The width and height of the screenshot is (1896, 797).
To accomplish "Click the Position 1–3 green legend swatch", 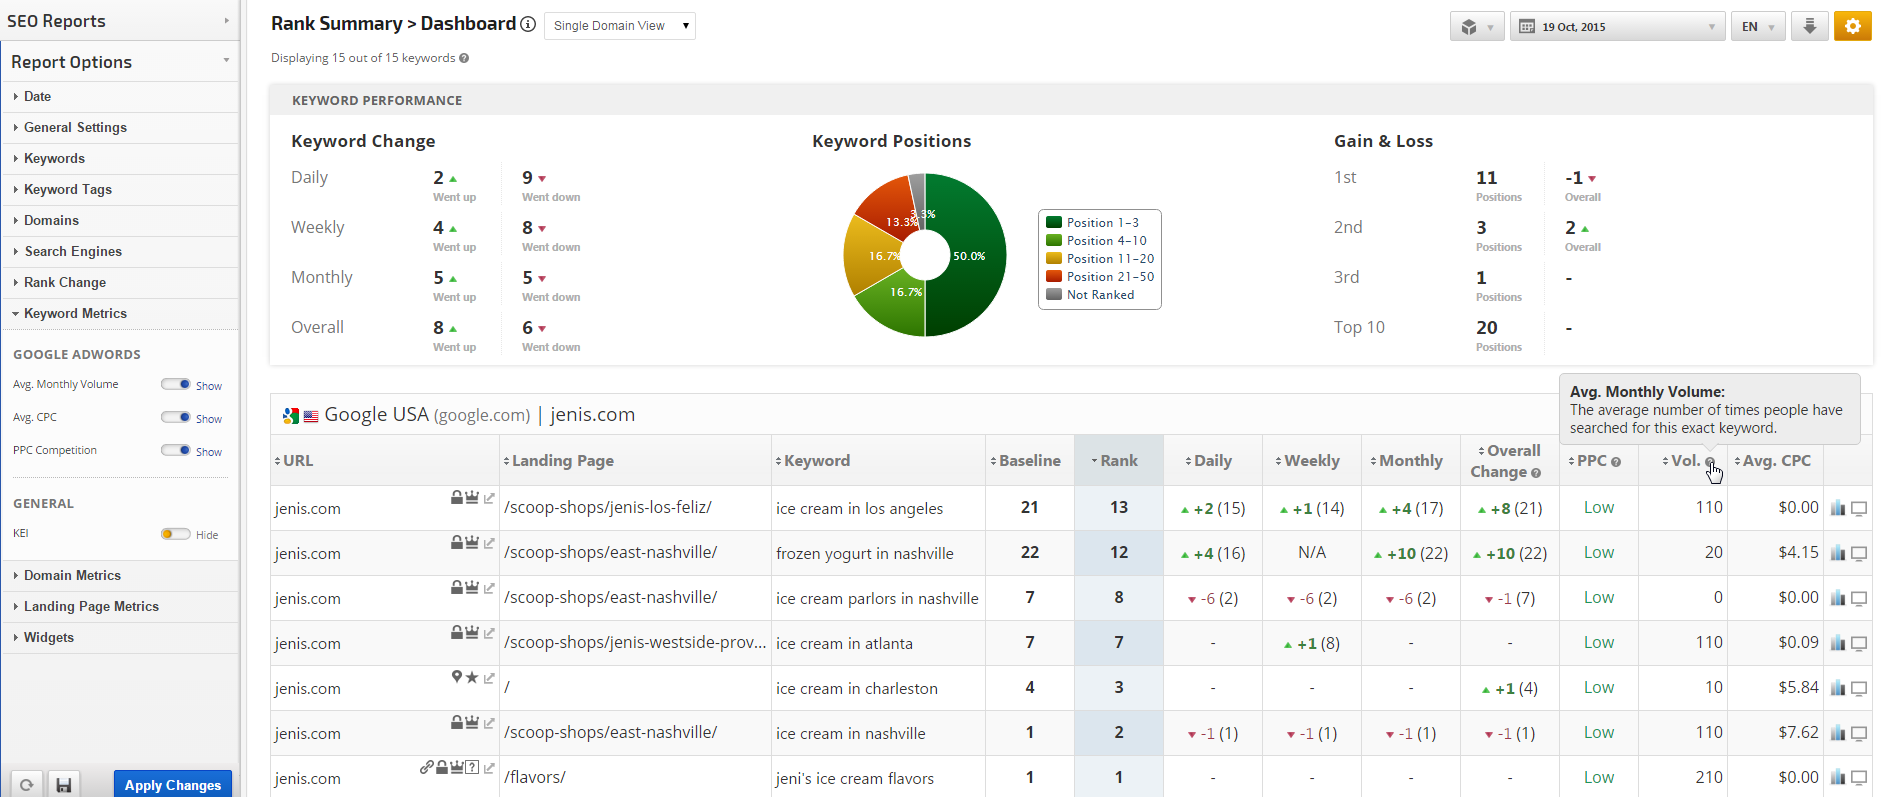I will 1054,223.
